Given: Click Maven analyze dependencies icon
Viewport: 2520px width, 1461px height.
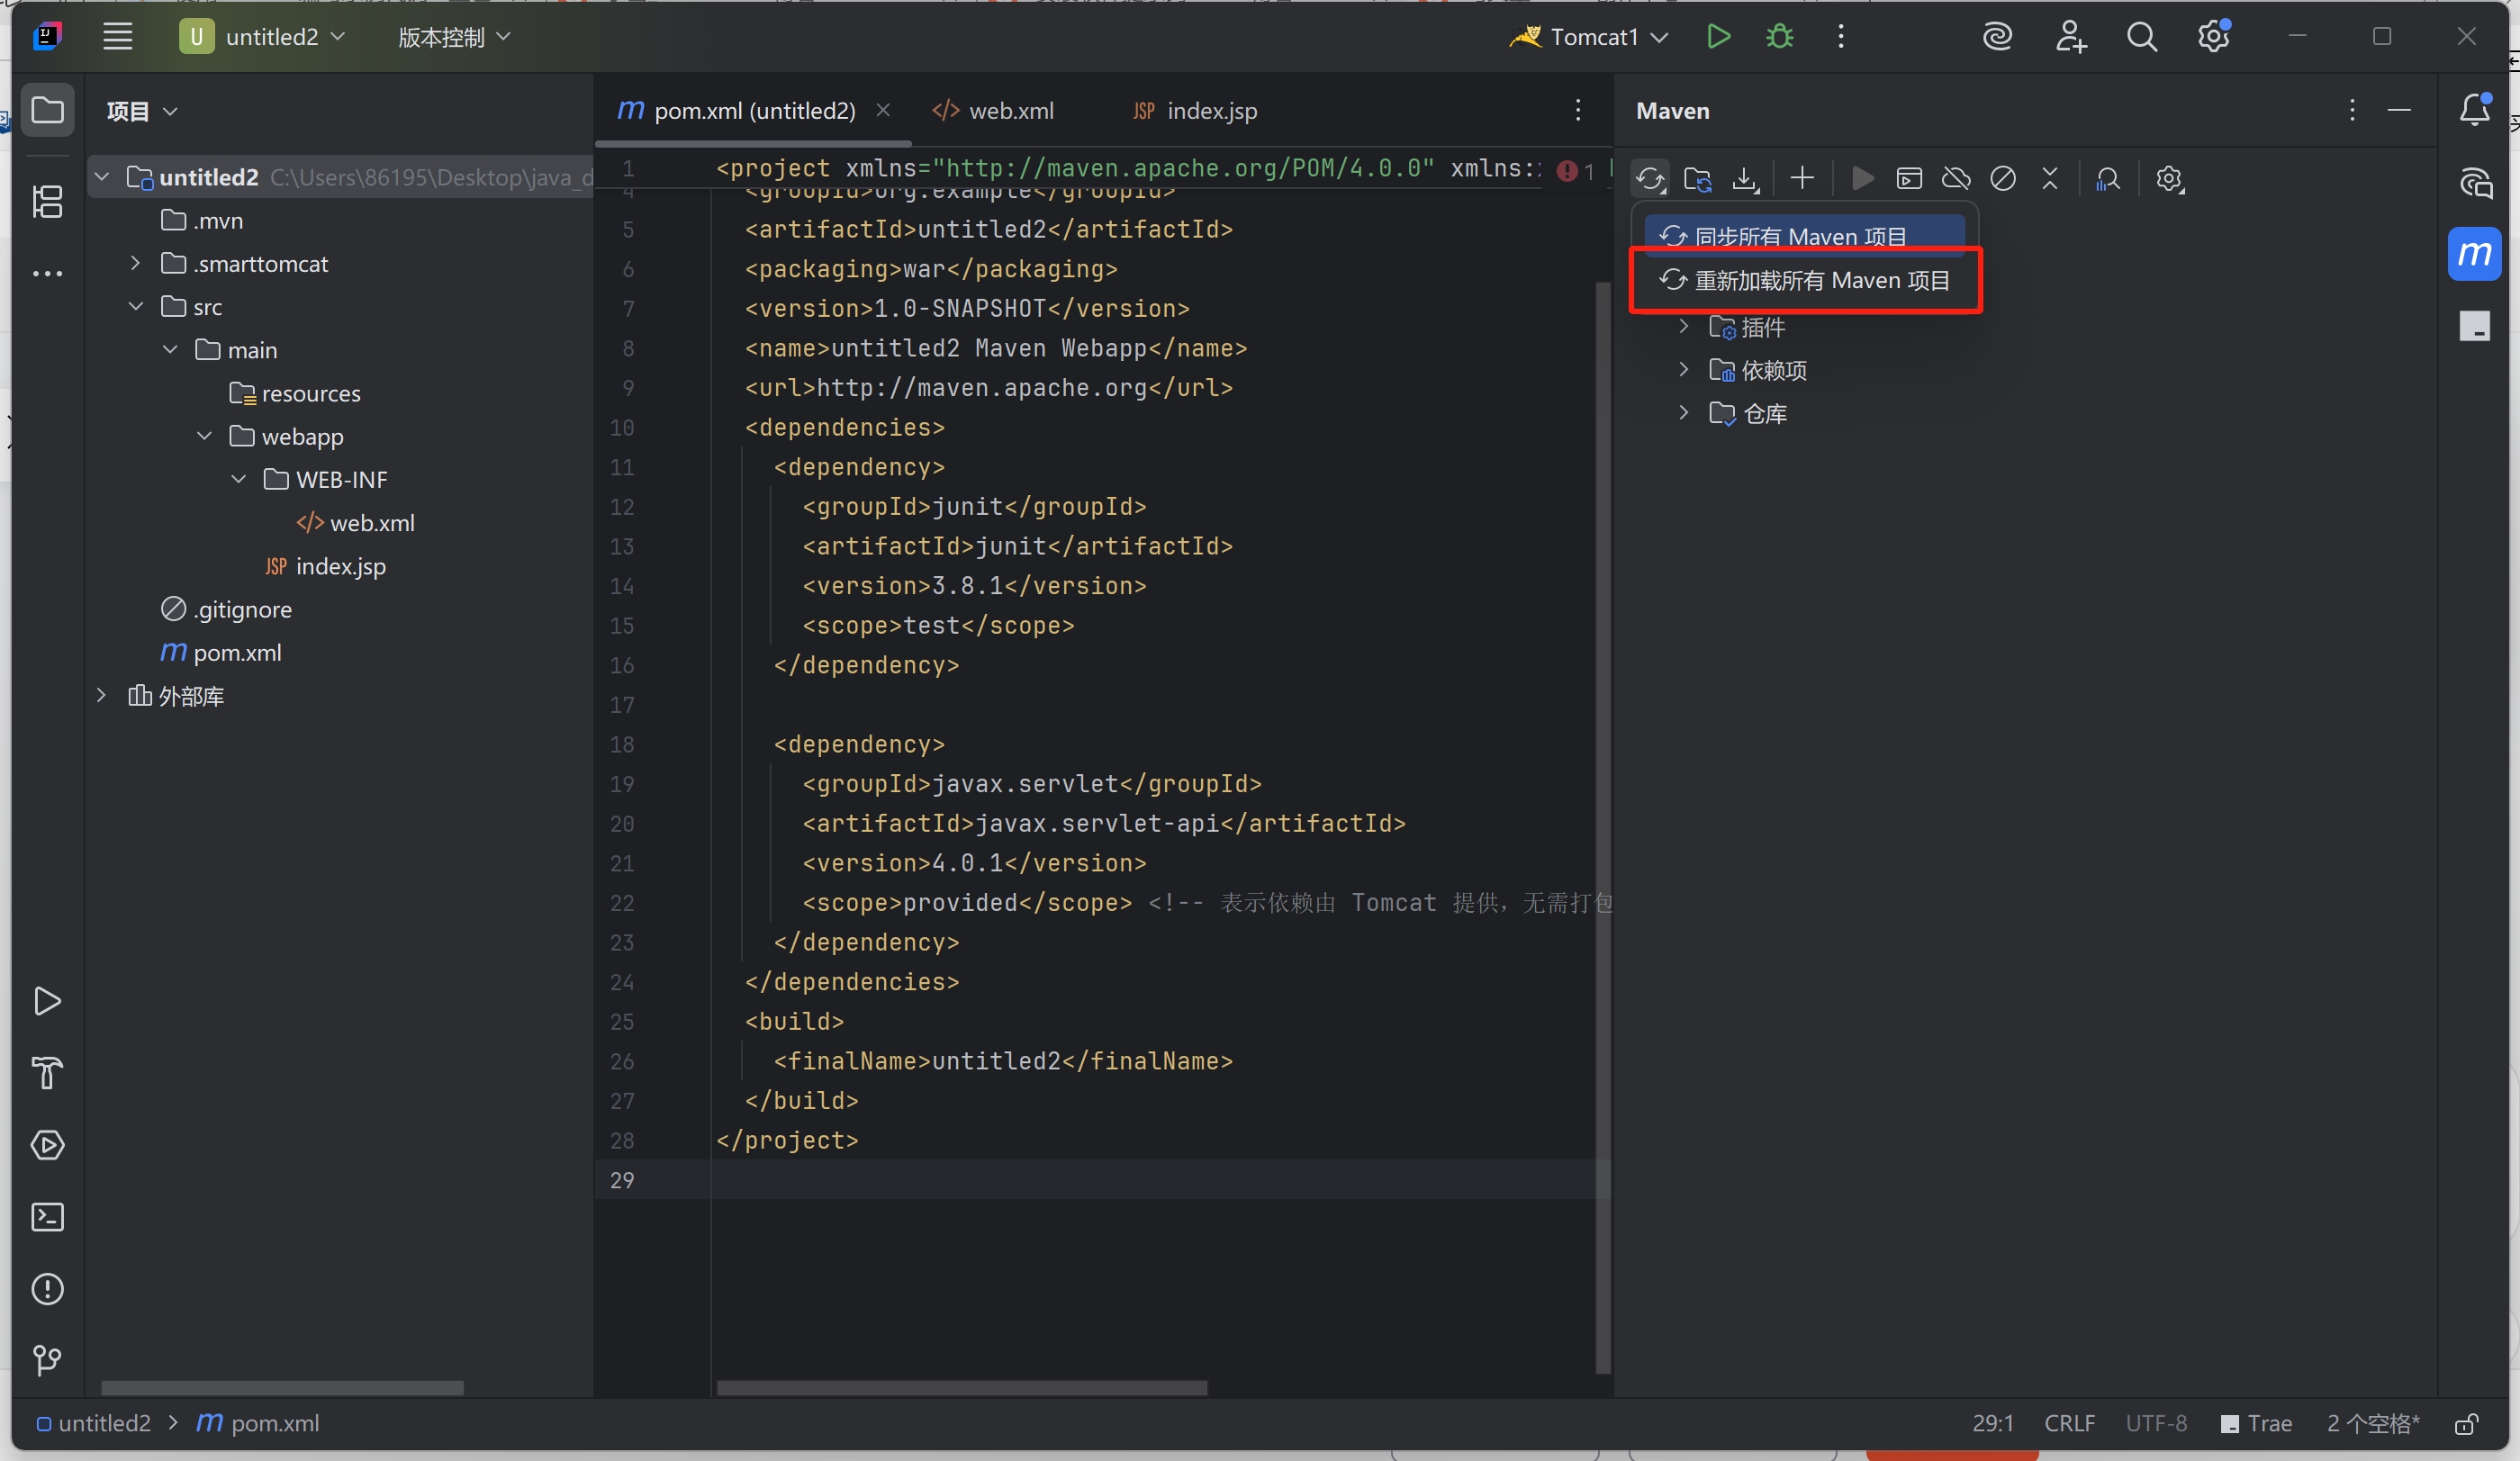Looking at the screenshot, I should click(x=2108, y=179).
